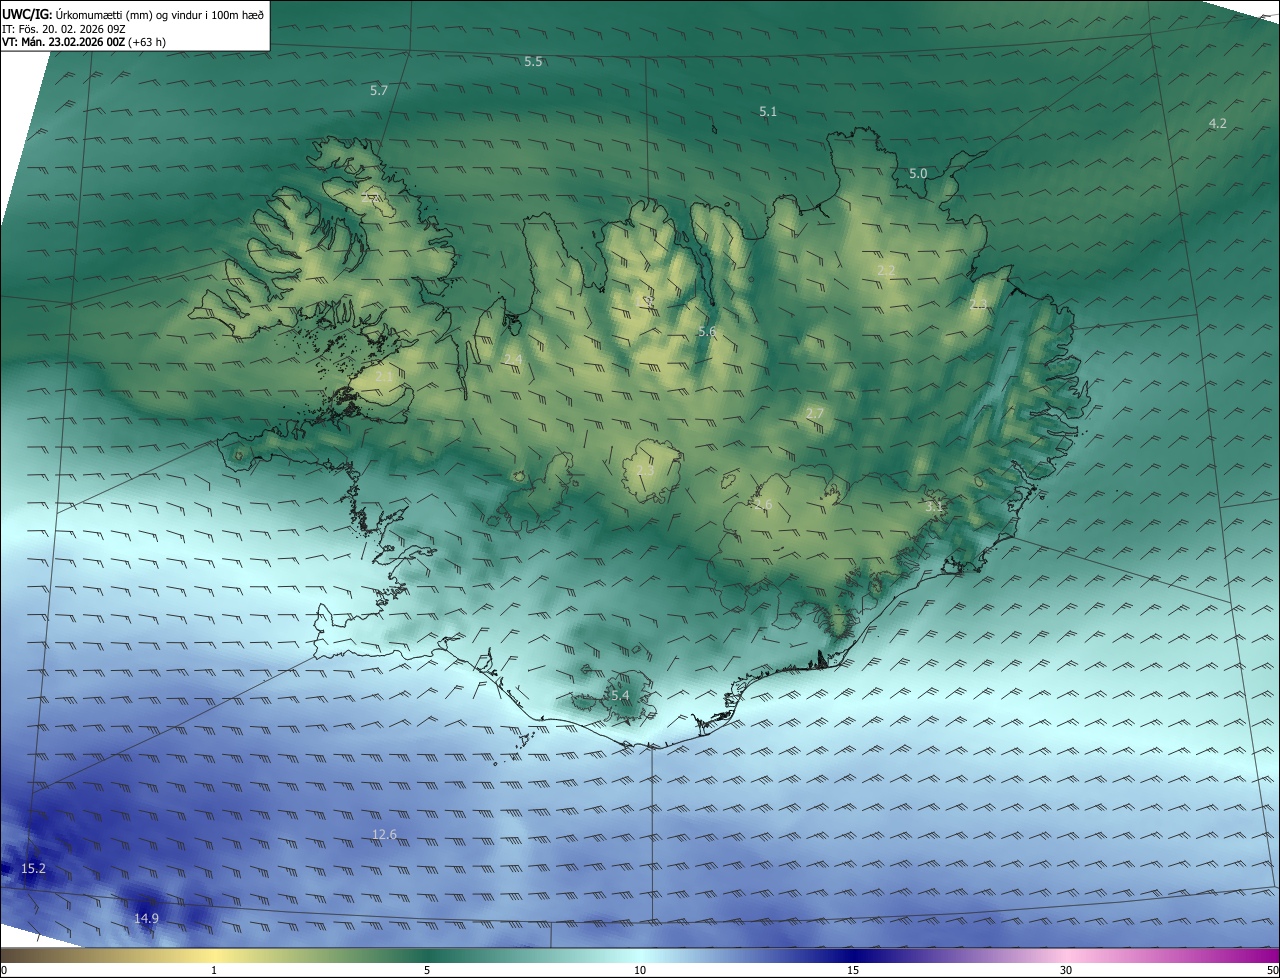The width and height of the screenshot is (1280, 978).
Task: Click the colorbar tick label 30
Action: [1066, 970]
